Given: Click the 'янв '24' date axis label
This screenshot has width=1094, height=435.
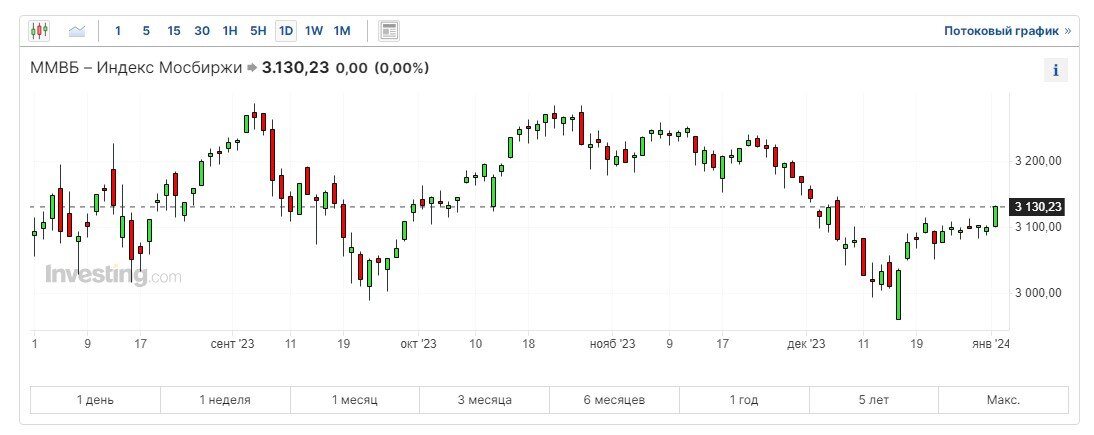Looking at the screenshot, I should pyautogui.click(x=991, y=344).
